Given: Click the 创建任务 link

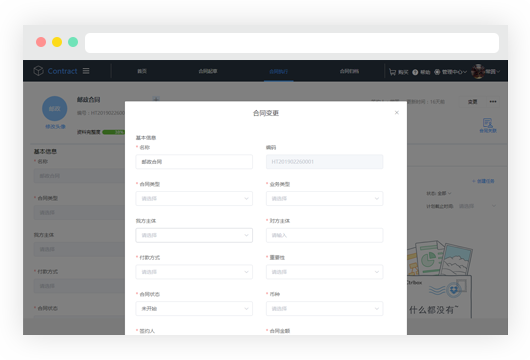Looking at the screenshot, I should (483, 181).
